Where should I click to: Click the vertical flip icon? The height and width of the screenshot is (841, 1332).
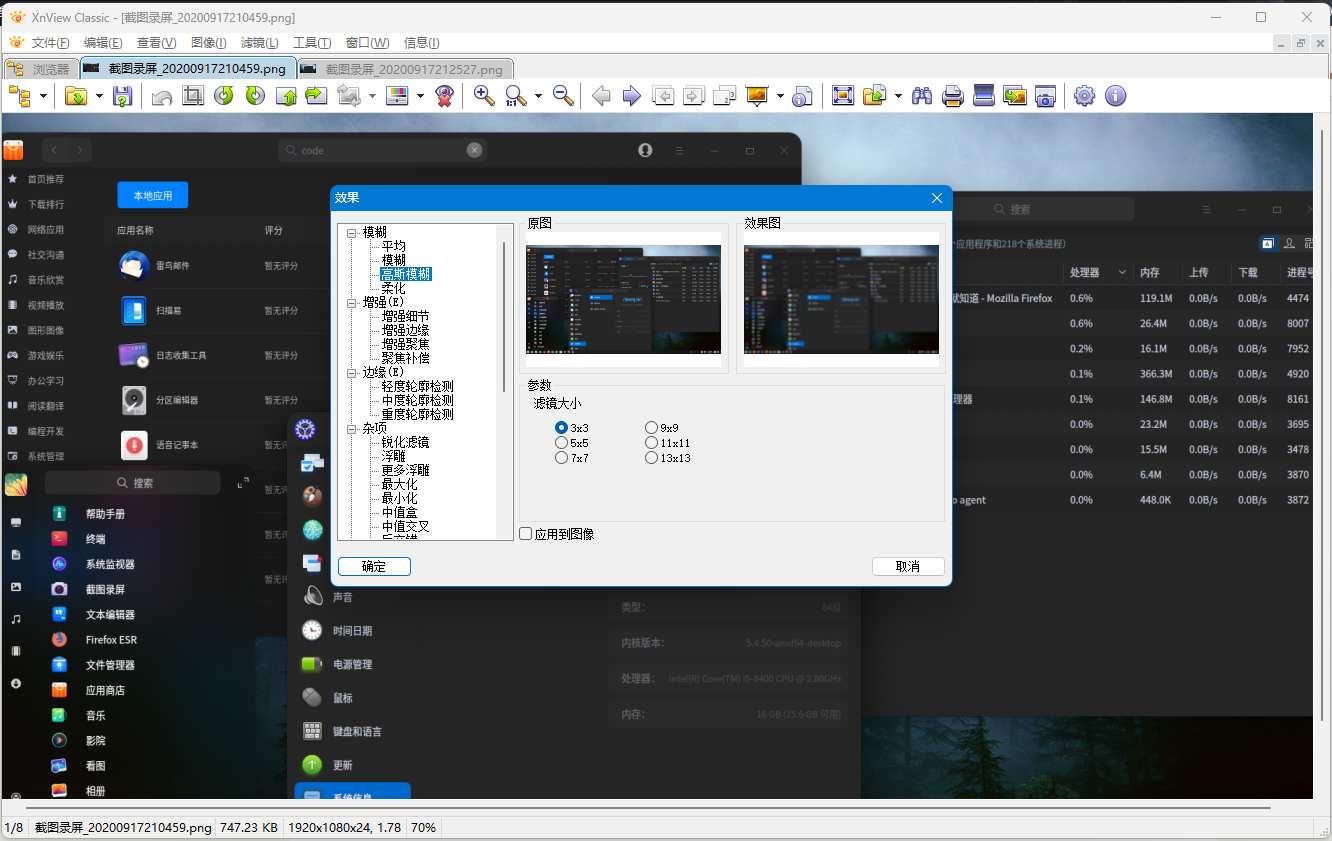286,96
